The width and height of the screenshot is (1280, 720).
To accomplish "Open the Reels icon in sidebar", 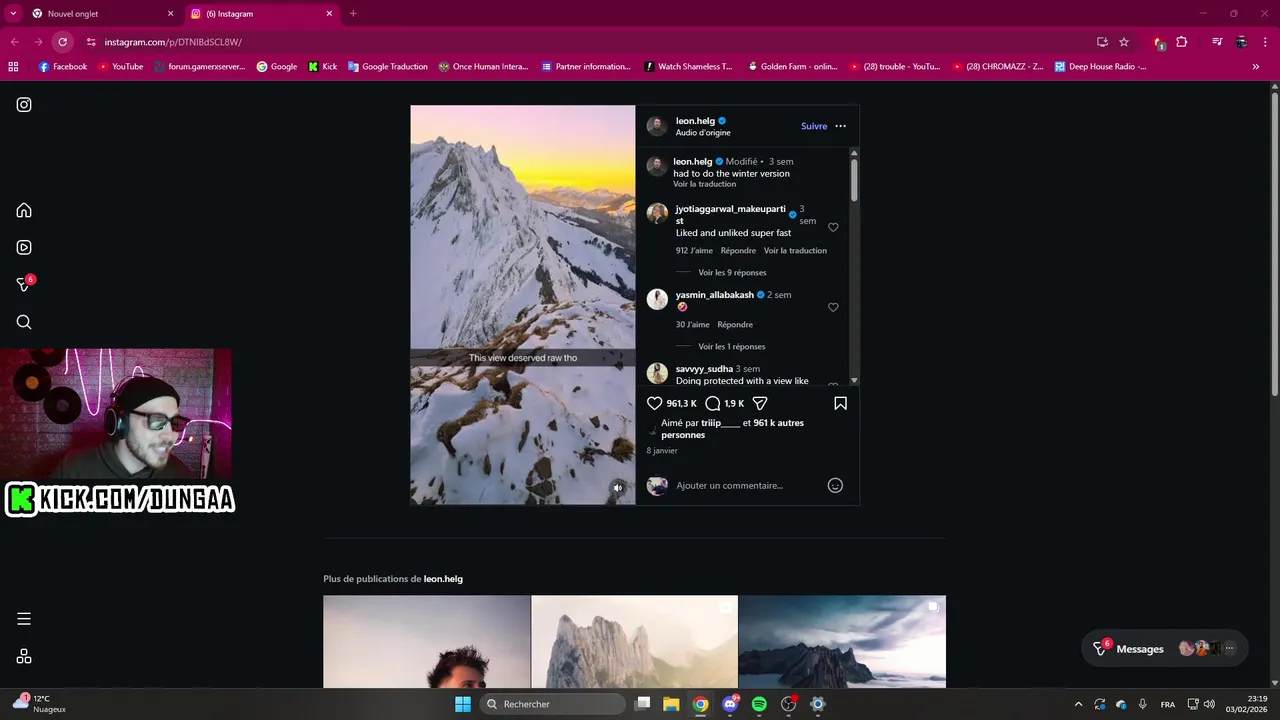I will point(24,247).
